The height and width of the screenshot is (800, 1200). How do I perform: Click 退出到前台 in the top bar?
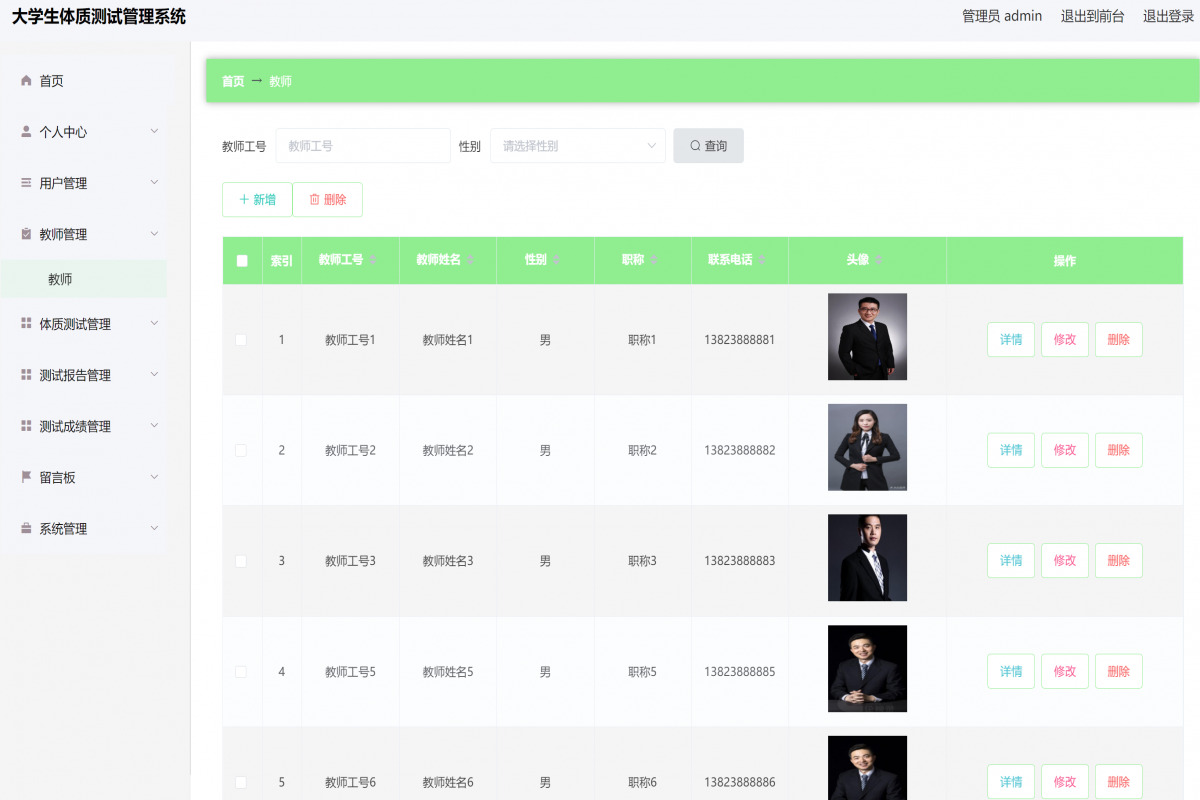point(1092,16)
